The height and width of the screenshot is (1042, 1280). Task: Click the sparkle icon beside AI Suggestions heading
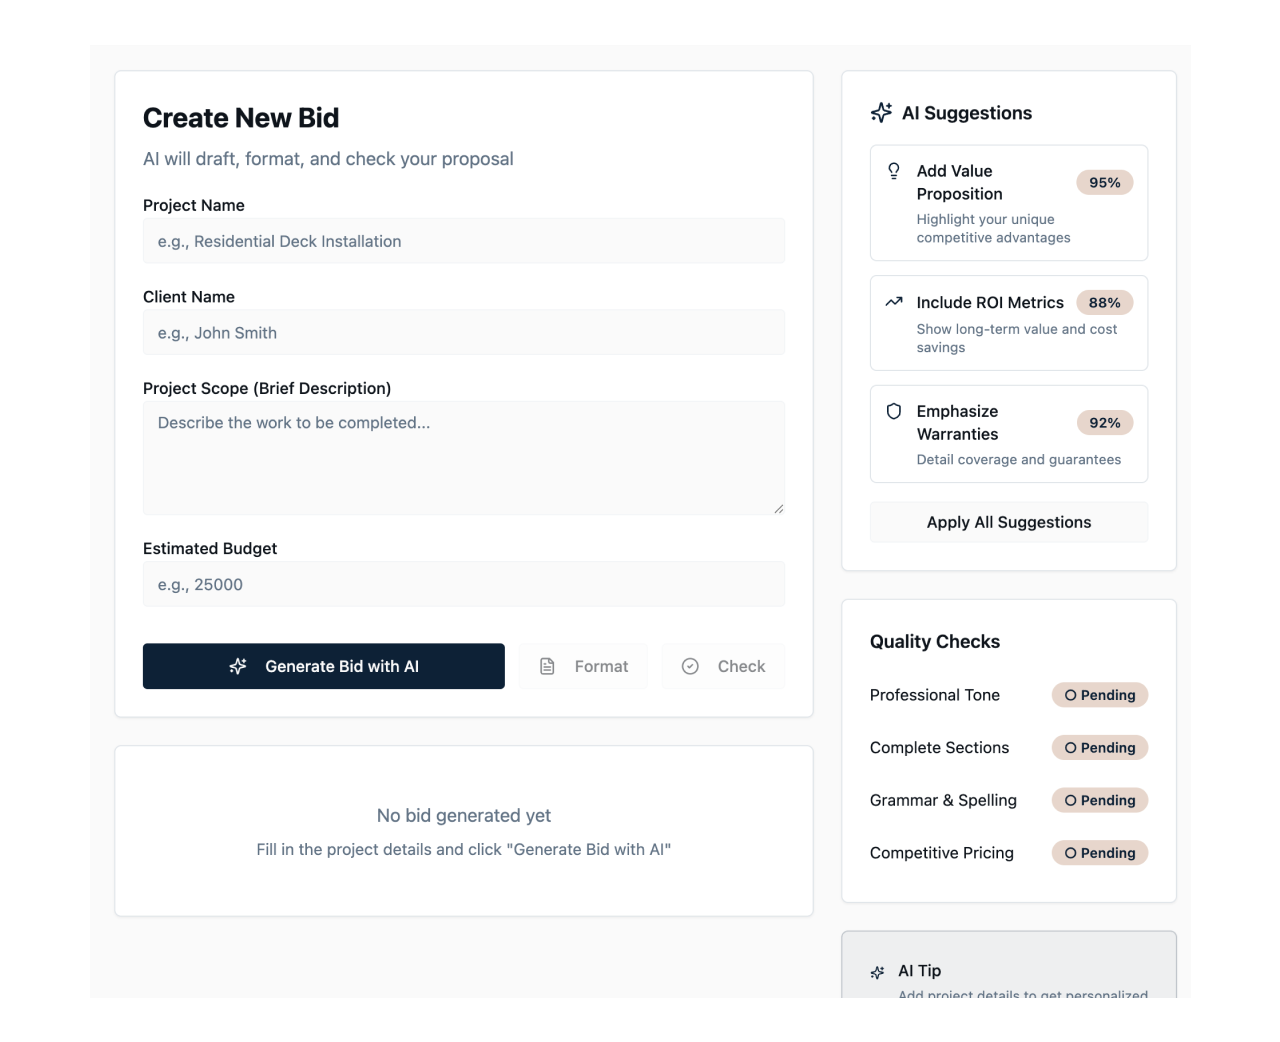point(881,113)
